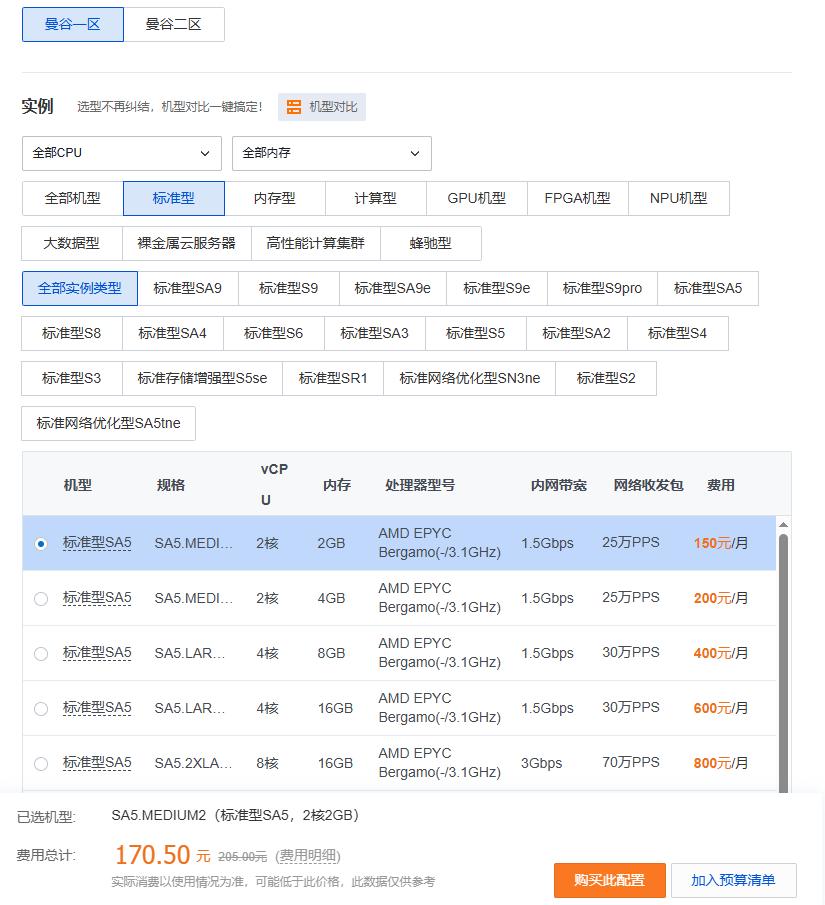Viewport: 825px width, 905px height.
Task: Choose 标准型S5 instance type
Action: click(x=476, y=333)
